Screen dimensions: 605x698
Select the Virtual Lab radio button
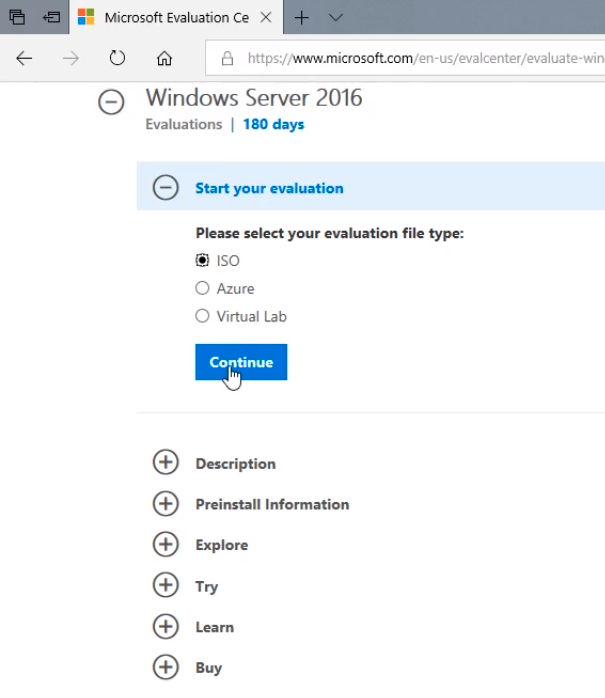click(202, 316)
